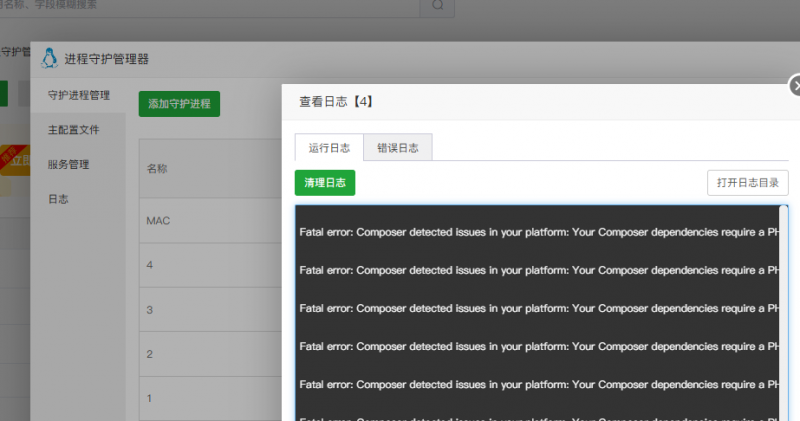Open 主配置文件 in the sidebar
This screenshot has height=421, width=800.
(x=73, y=130)
